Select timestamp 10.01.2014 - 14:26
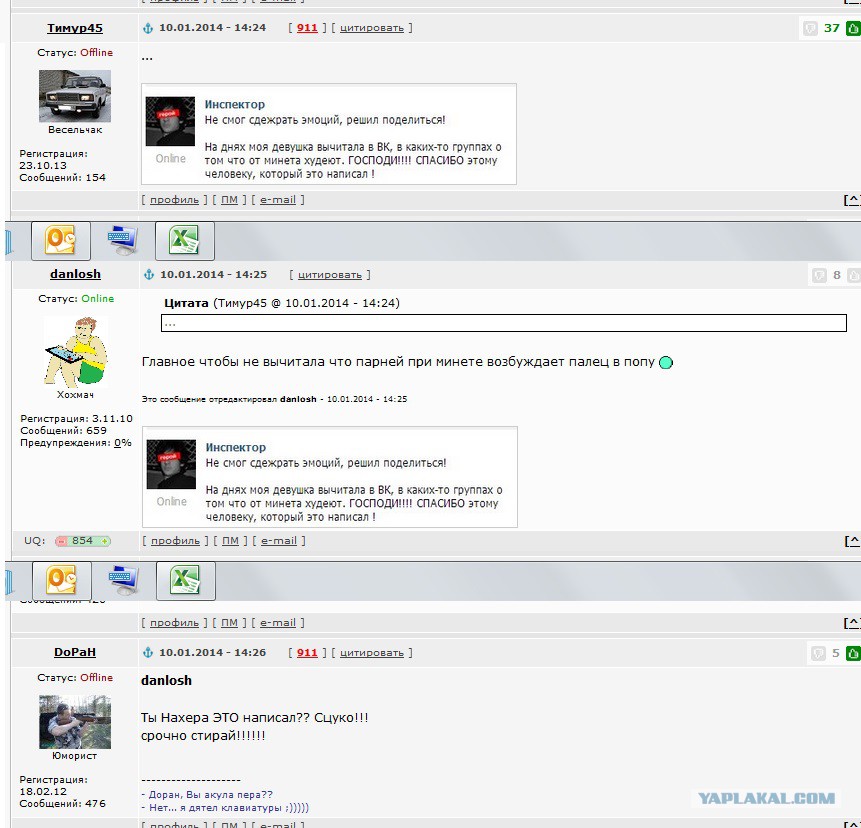 coord(213,652)
